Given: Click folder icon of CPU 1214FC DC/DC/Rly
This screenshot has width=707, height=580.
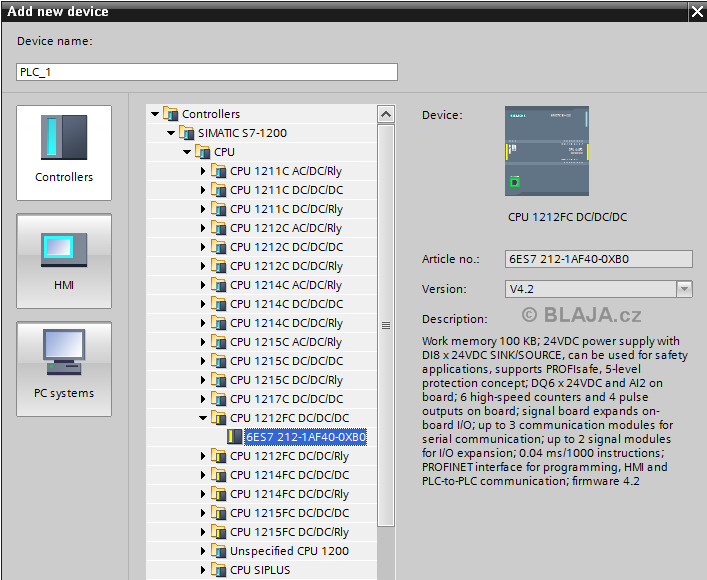Looking at the screenshot, I should (219, 494).
